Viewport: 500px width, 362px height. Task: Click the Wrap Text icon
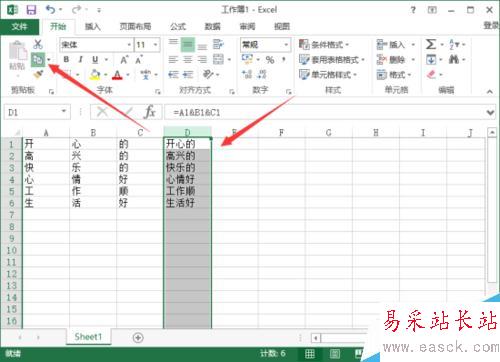pos(219,44)
